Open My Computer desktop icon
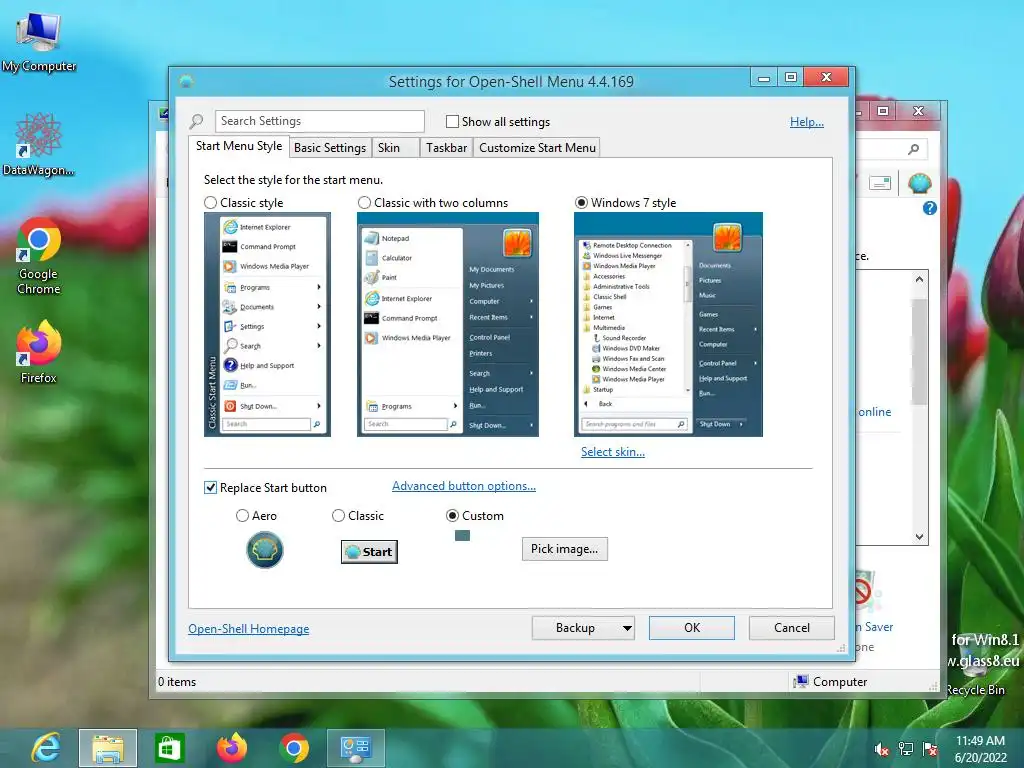The height and width of the screenshot is (768, 1024). 39,40
